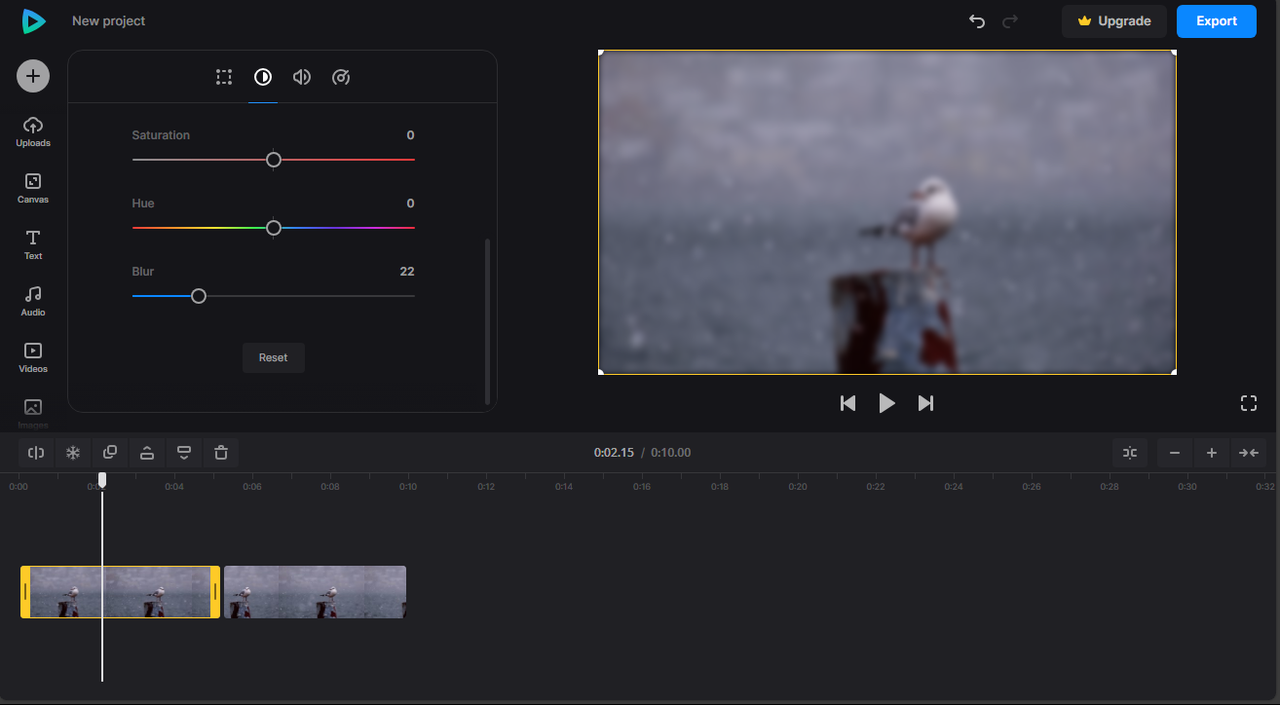Toggle timeline snapping icon
The width and height of the screenshot is (1280, 705).
pos(1130,453)
